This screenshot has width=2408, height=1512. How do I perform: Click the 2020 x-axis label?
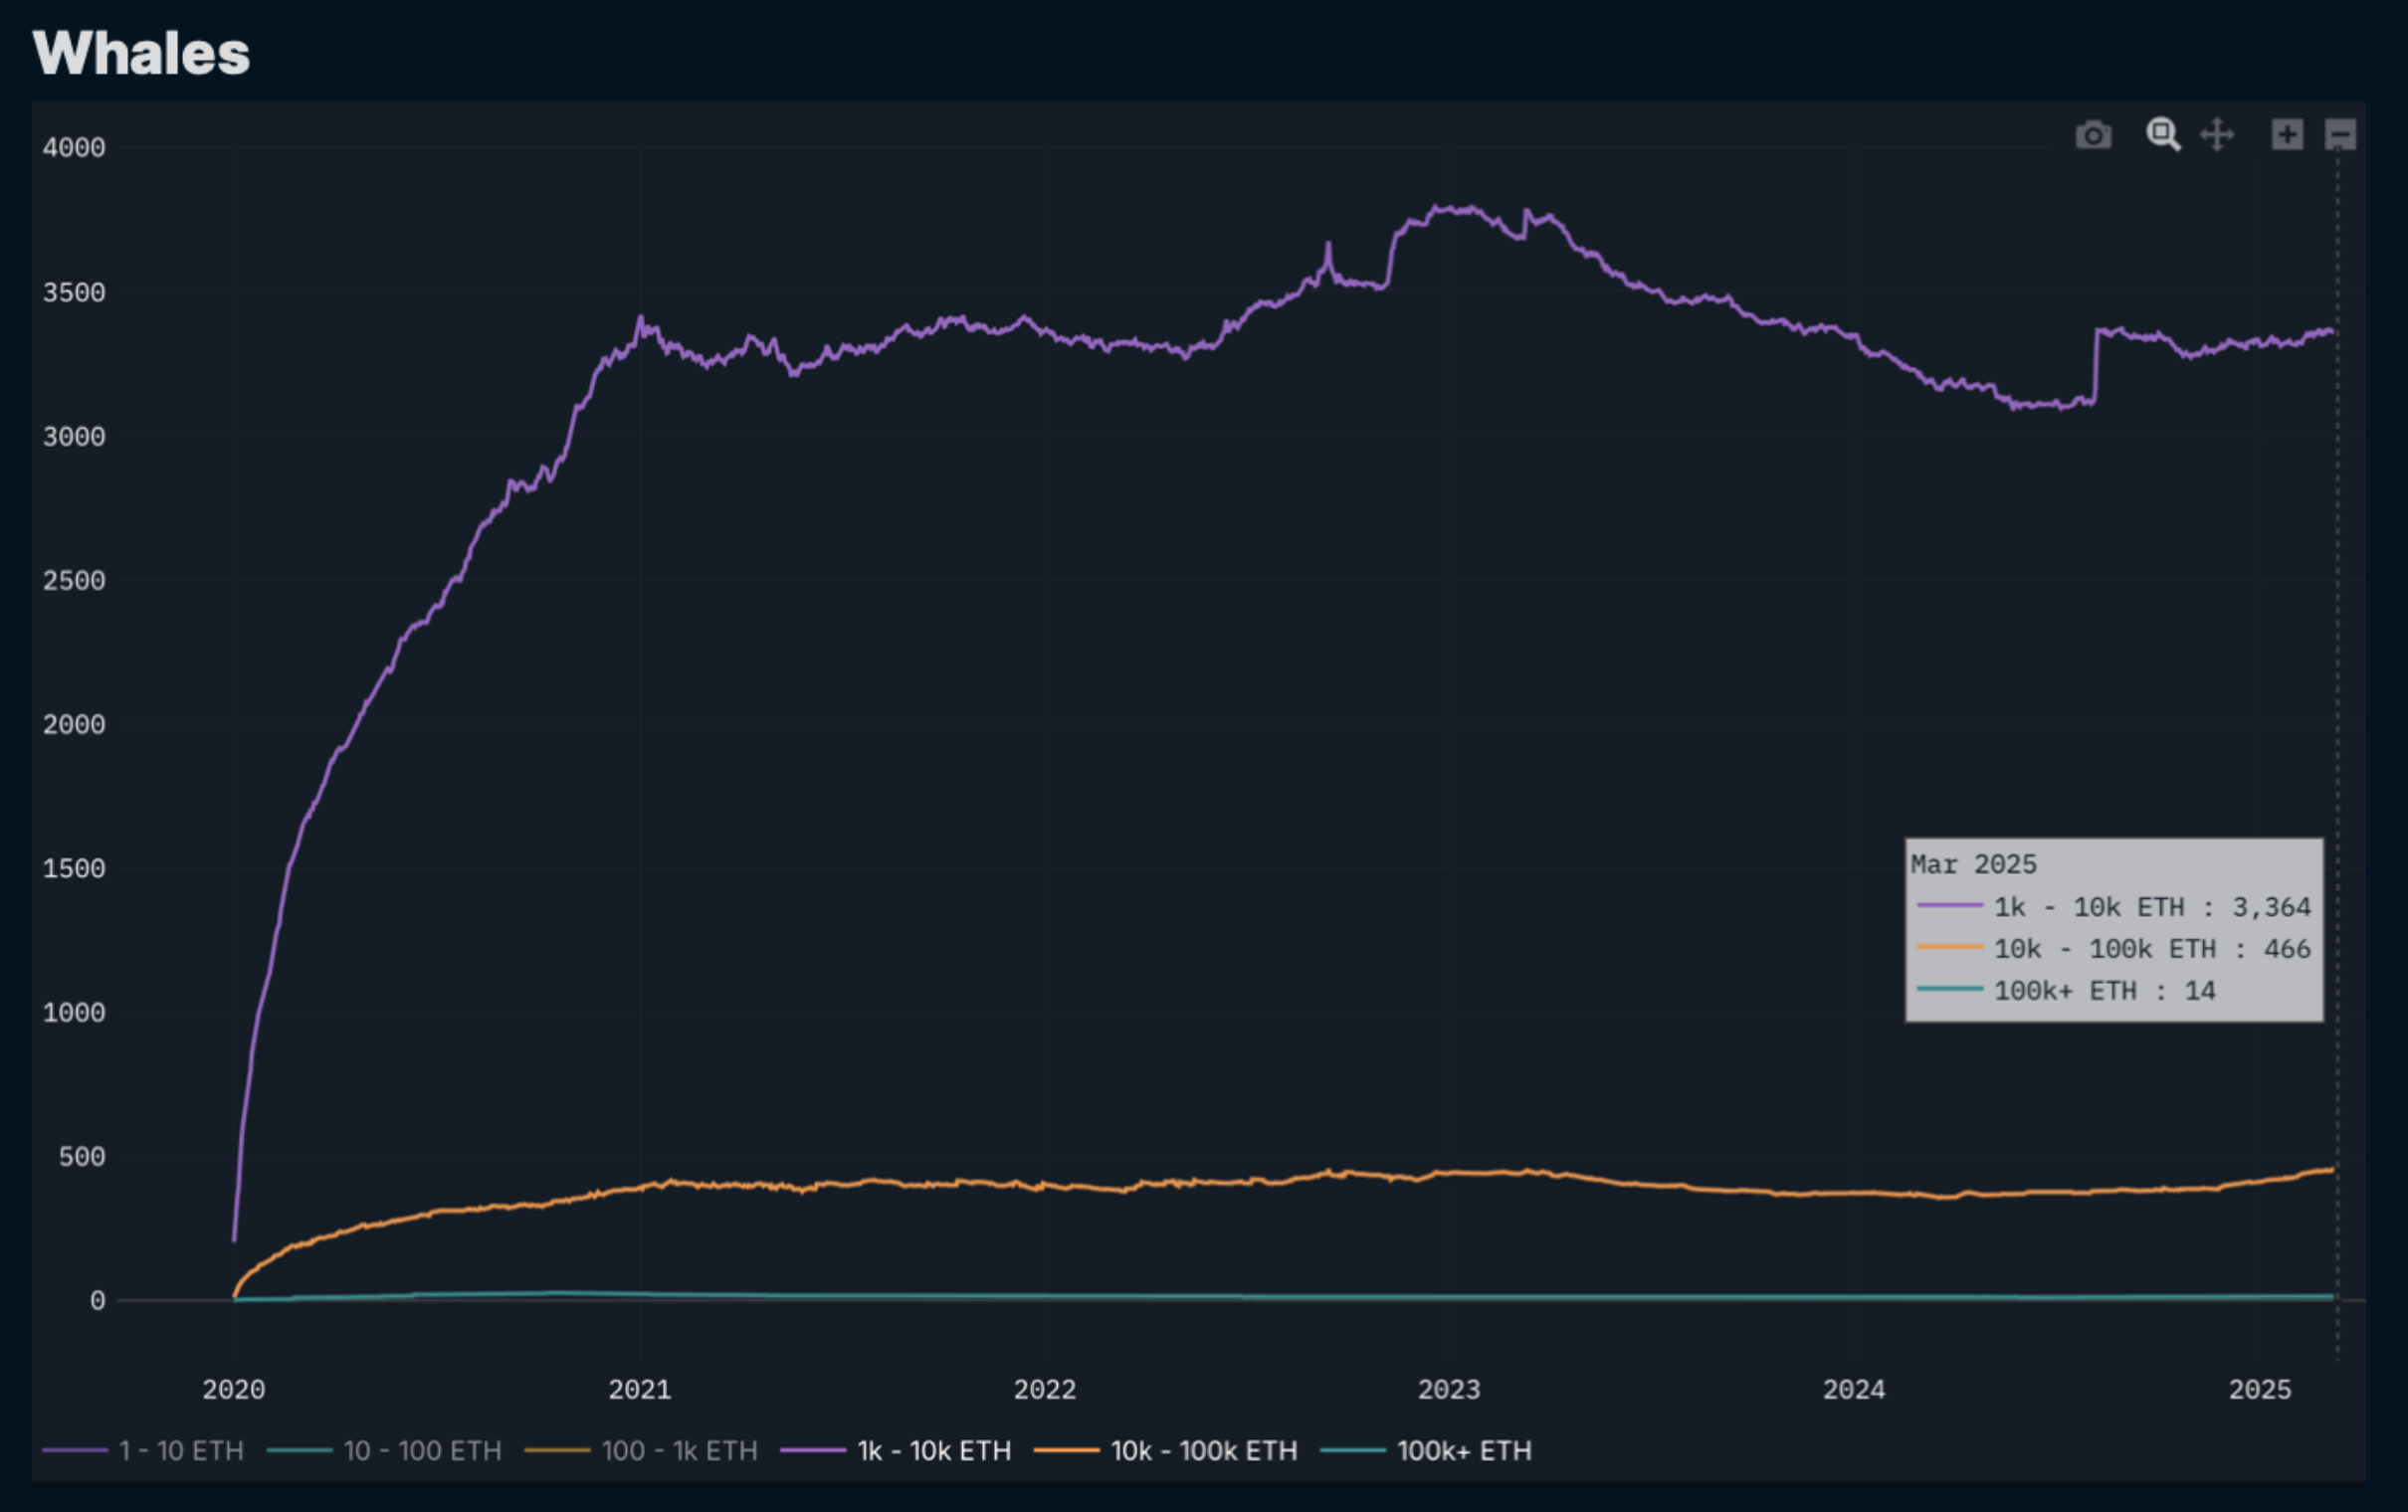click(233, 1389)
